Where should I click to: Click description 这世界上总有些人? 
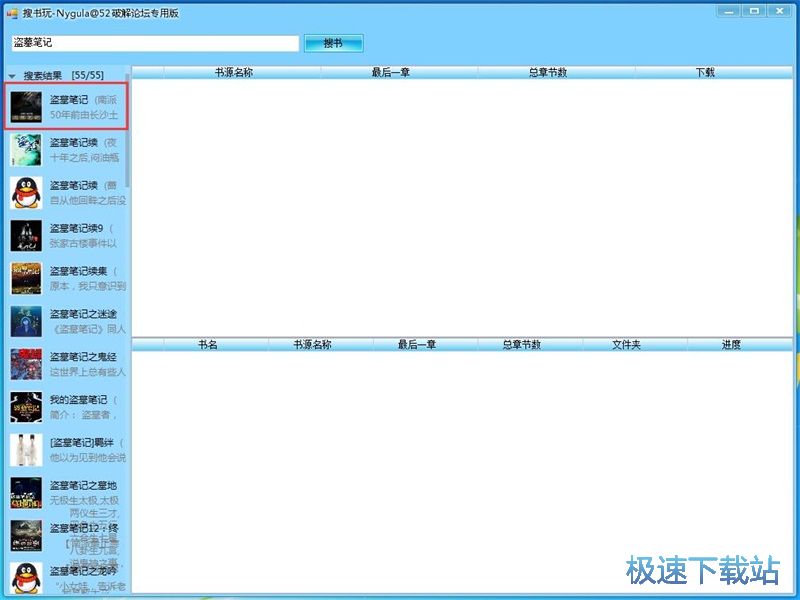(87, 372)
